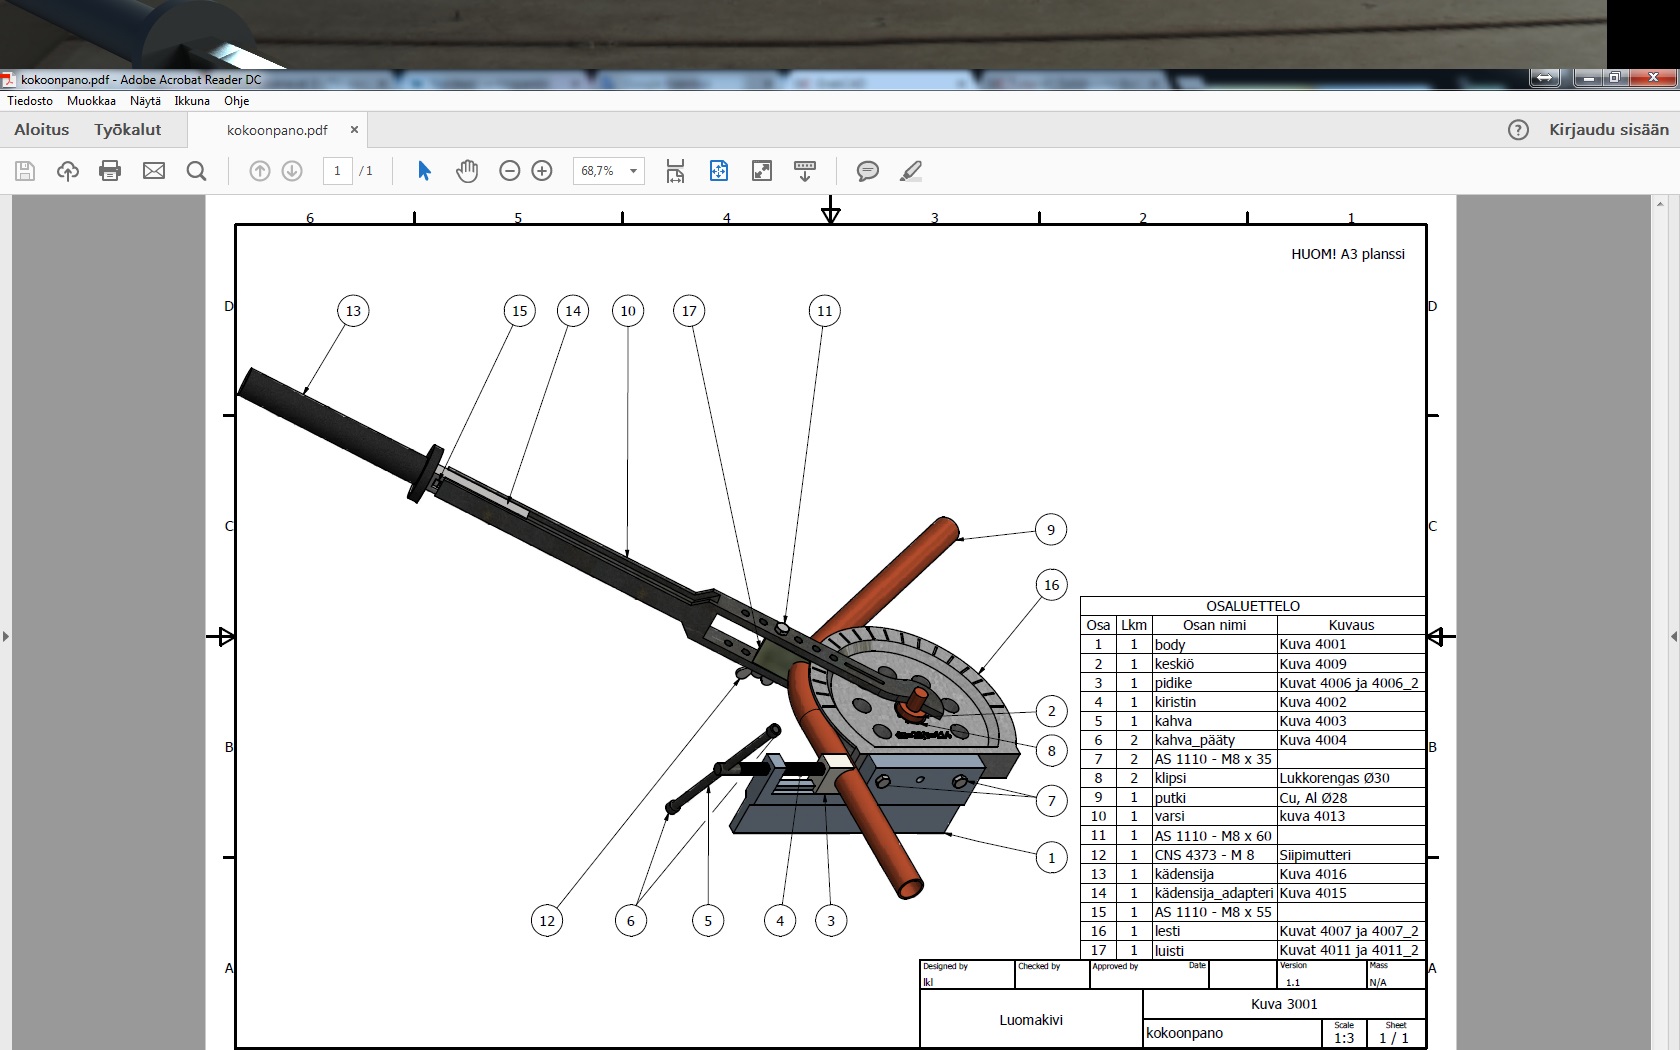
Task: Open the Ohje menu
Action: [x=236, y=101]
